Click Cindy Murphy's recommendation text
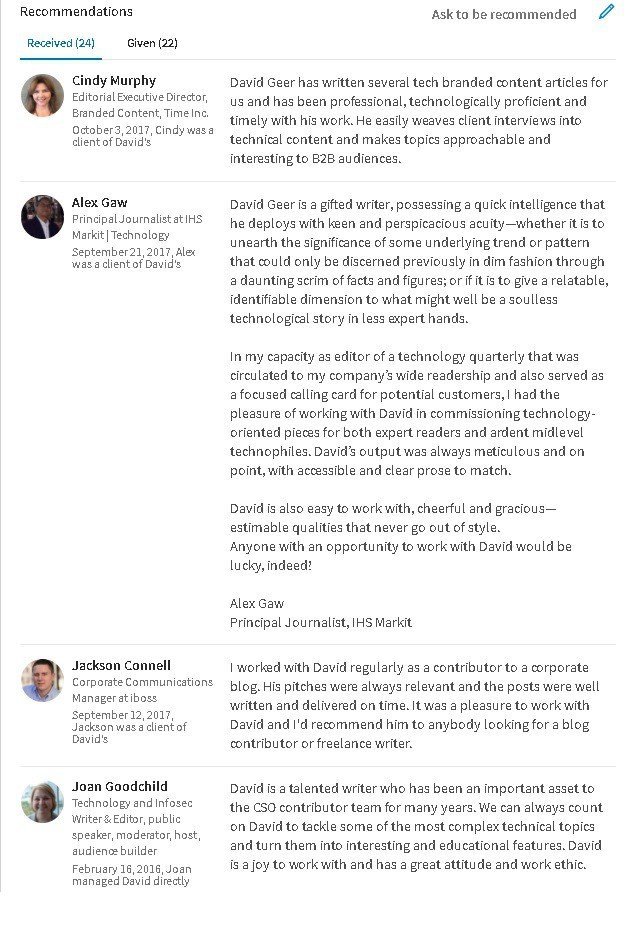Image resolution: width=635 pixels, height=925 pixels. [x=419, y=120]
